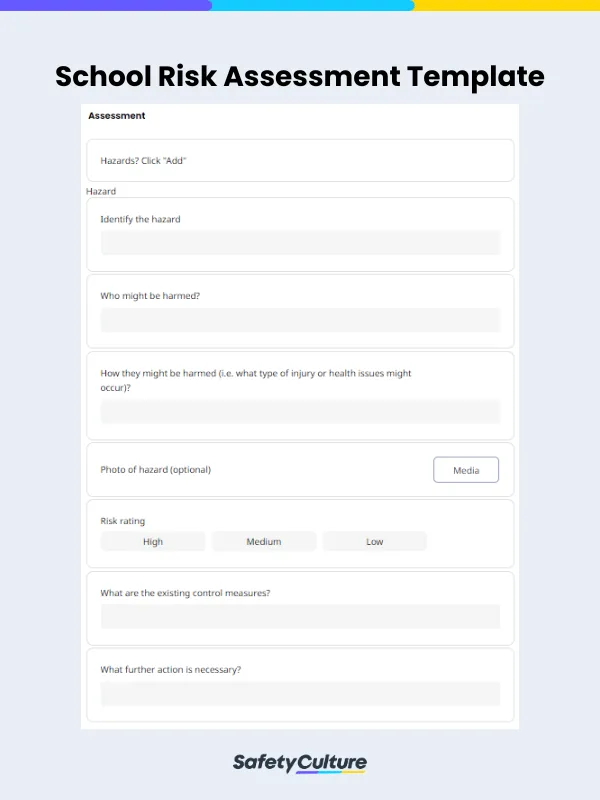Open the Media upload button for hazard photo
The width and height of the screenshot is (600, 800).
(x=466, y=470)
